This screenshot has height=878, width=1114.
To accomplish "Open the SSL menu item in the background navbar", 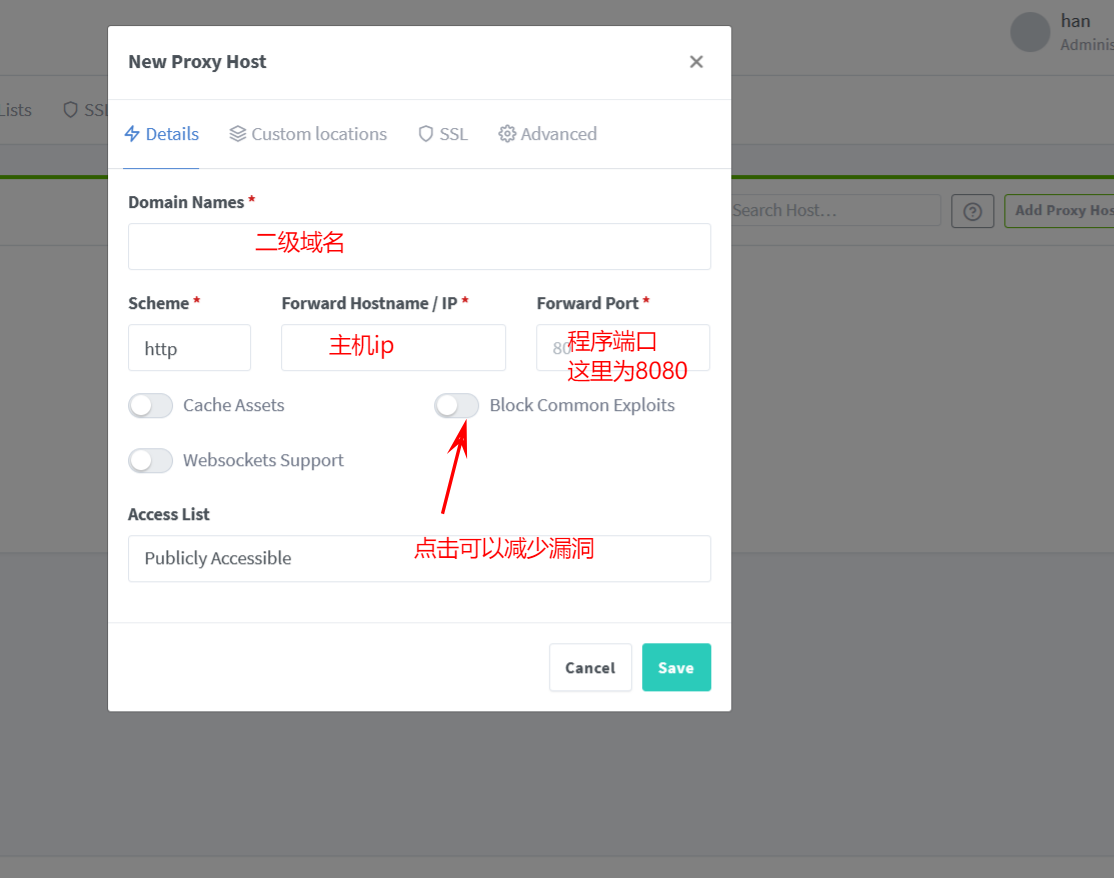I will 86,110.
